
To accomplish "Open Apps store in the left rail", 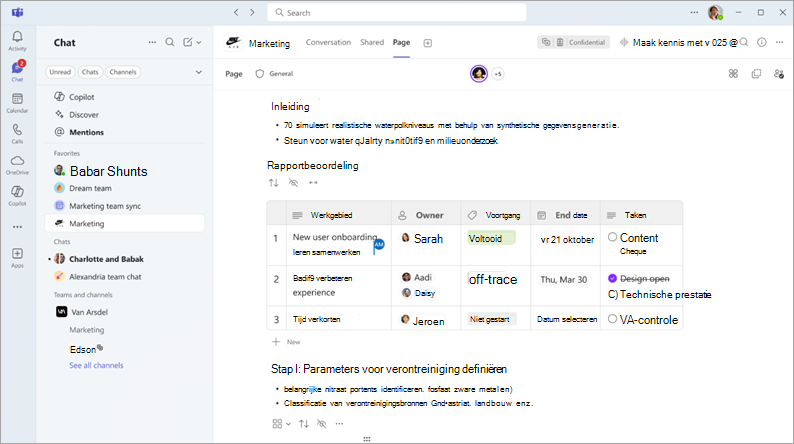I will tap(17, 257).
